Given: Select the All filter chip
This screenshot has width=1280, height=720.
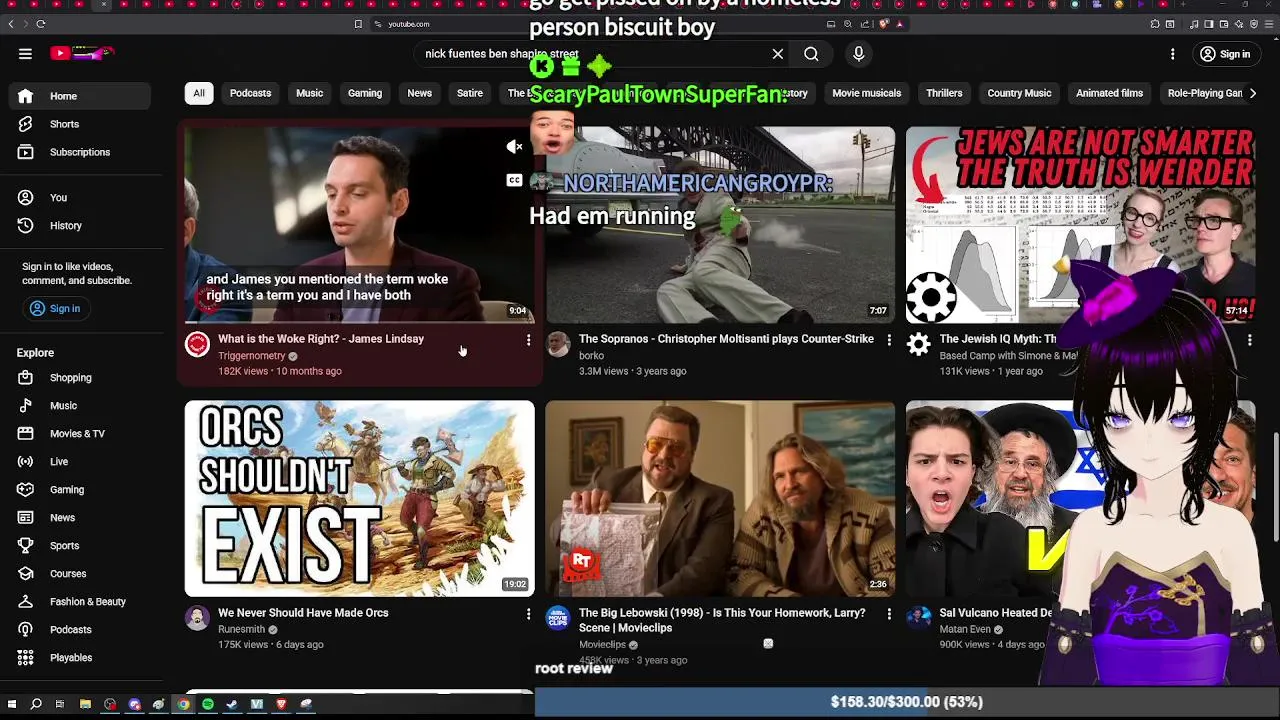Looking at the screenshot, I should [199, 93].
